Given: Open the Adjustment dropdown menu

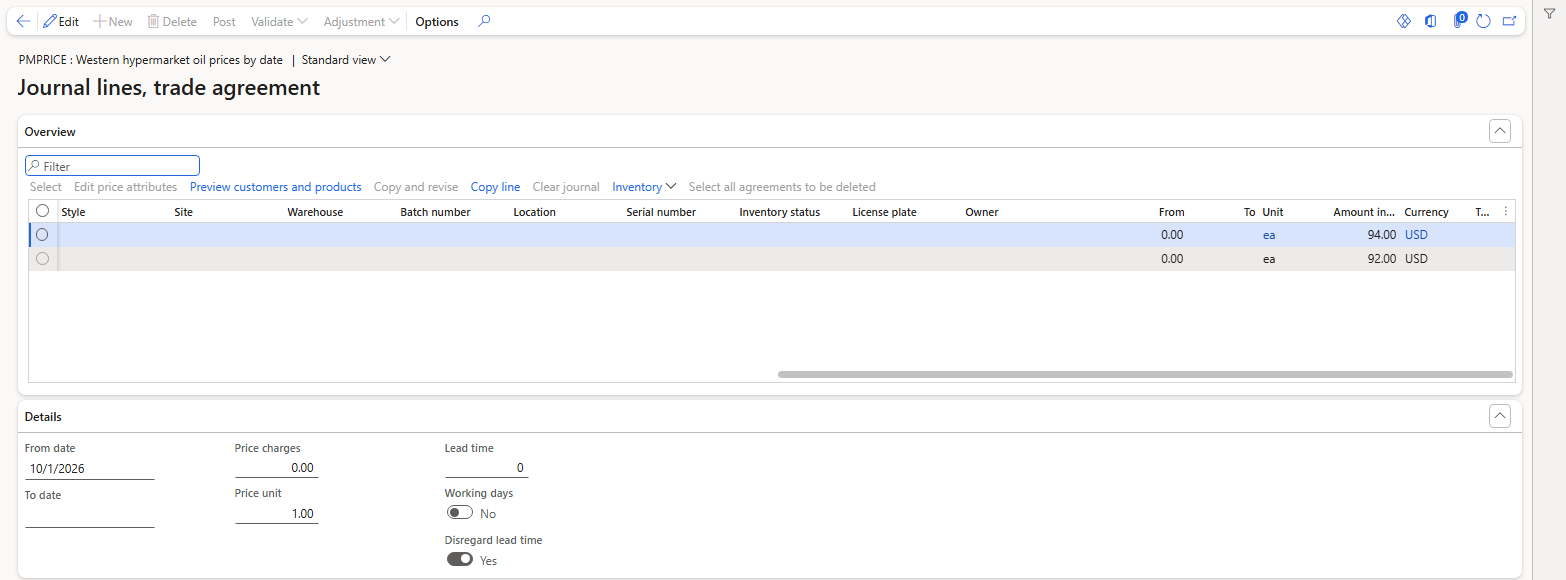Looking at the screenshot, I should [361, 21].
